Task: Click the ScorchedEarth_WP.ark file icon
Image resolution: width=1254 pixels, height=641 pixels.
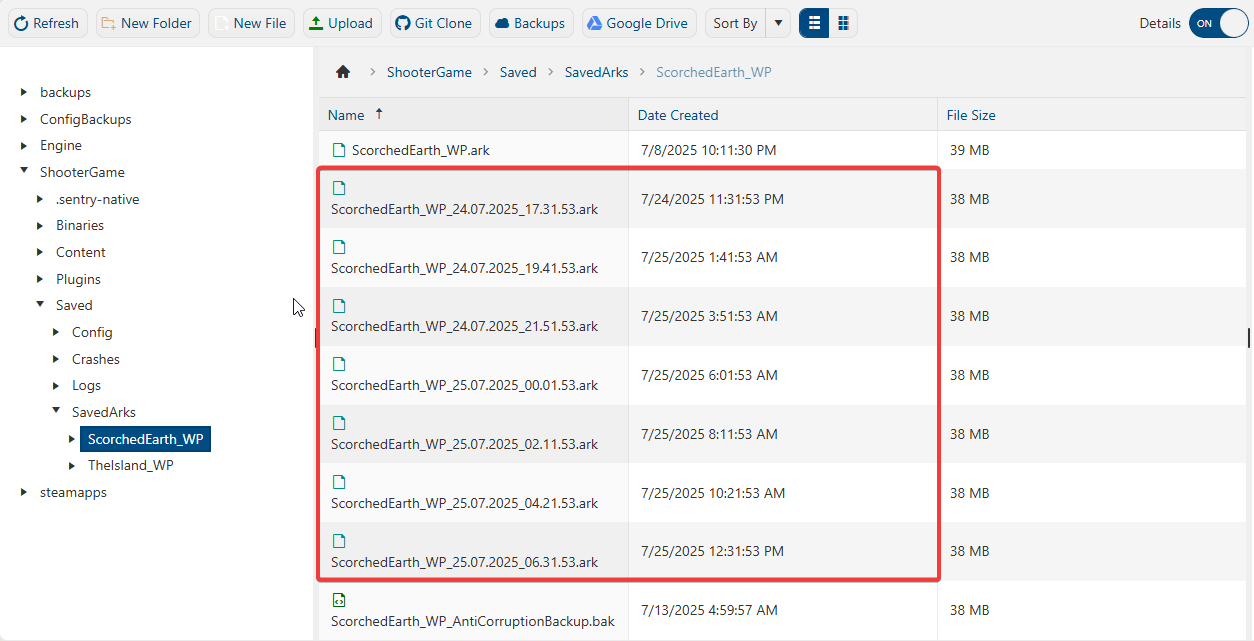Action: tap(338, 150)
